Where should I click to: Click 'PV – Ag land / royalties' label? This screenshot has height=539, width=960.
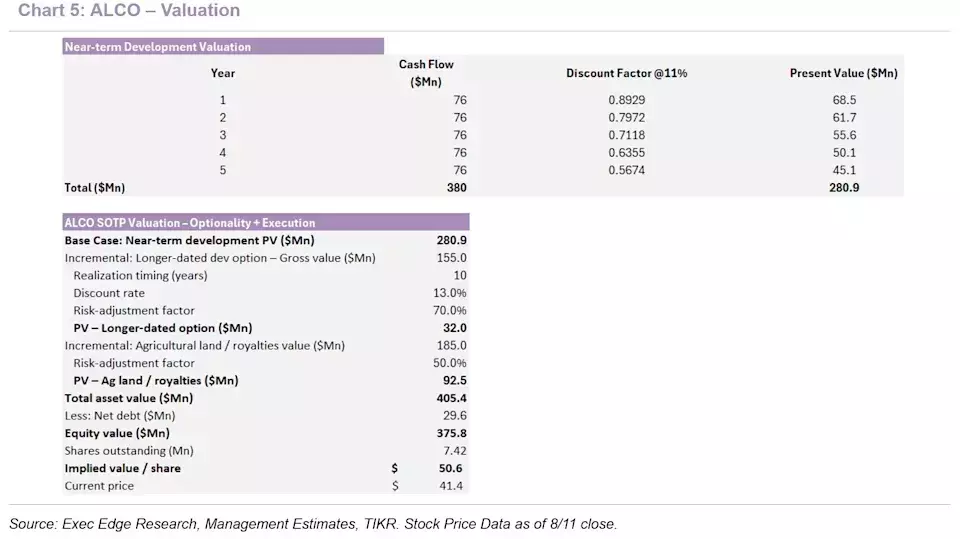point(156,381)
